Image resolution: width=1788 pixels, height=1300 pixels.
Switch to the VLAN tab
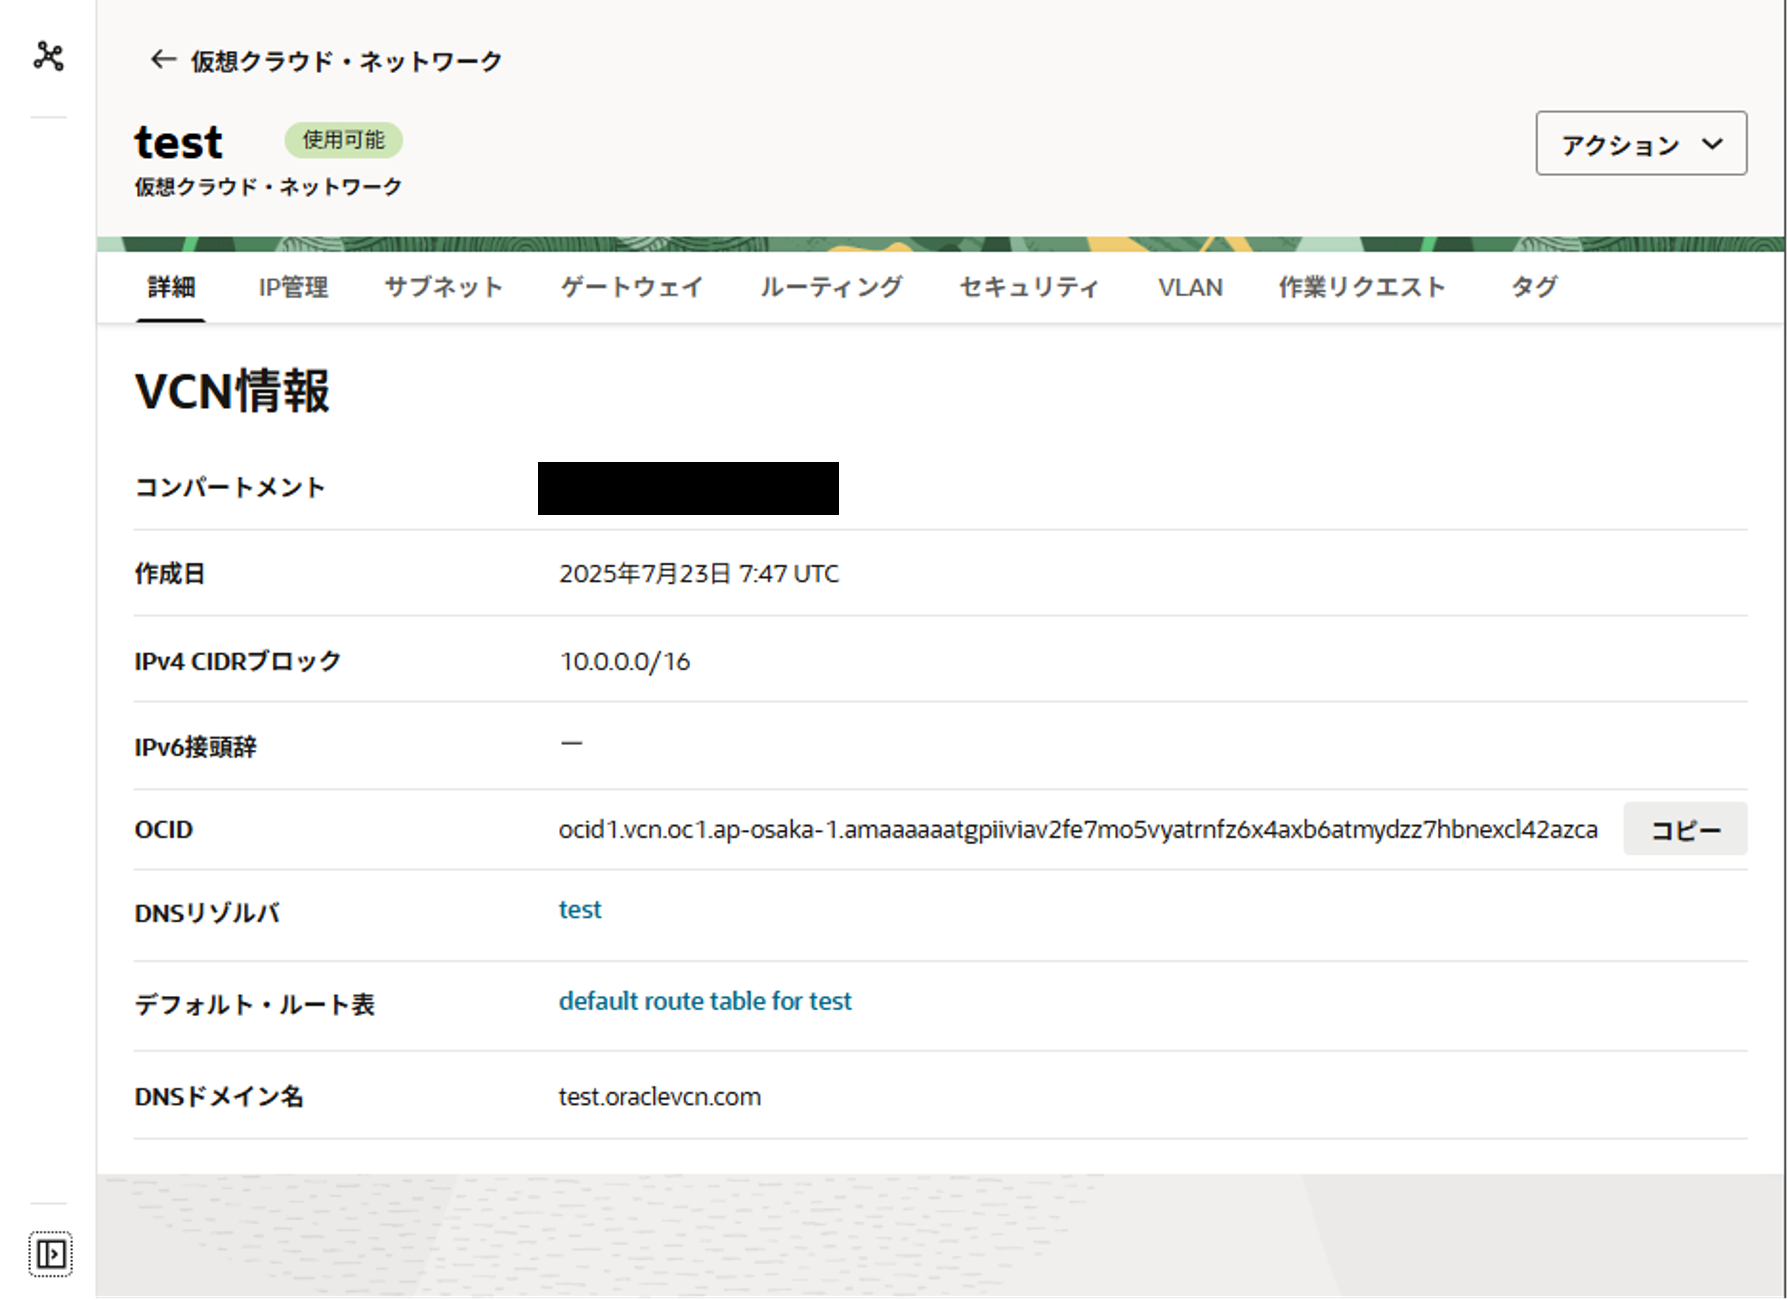1190,288
